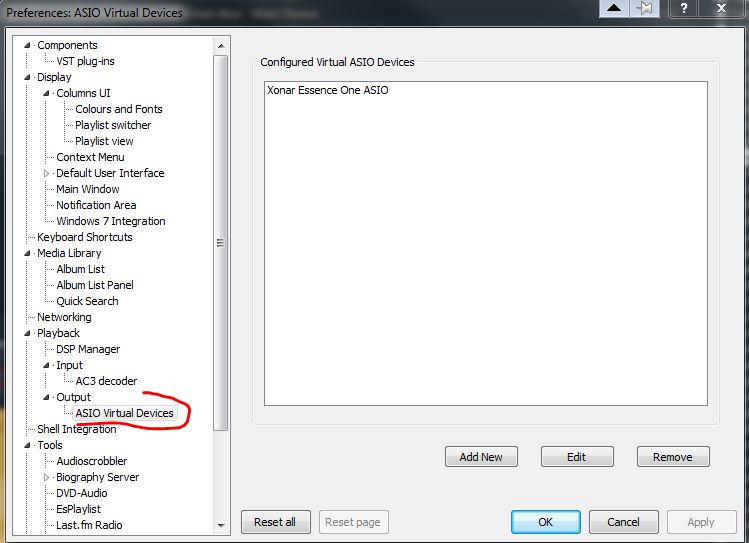
Task: Click Reset all button
Action: point(276,522)
